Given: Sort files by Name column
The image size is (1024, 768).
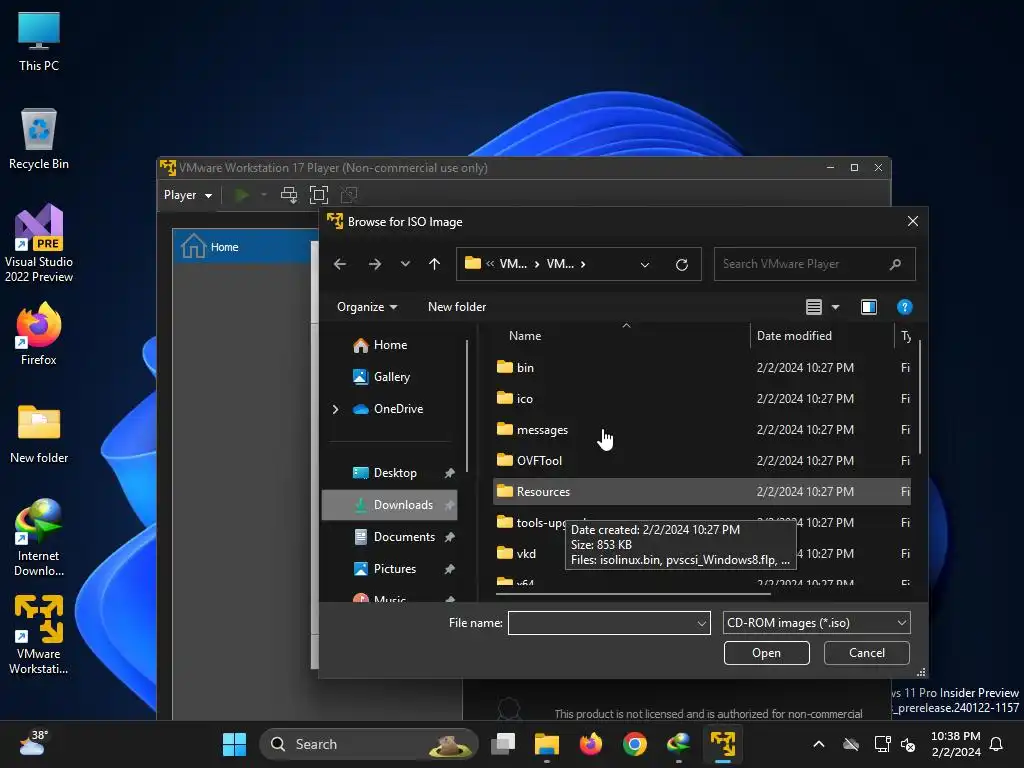Looking at the screenshot, I should point(525,336).
